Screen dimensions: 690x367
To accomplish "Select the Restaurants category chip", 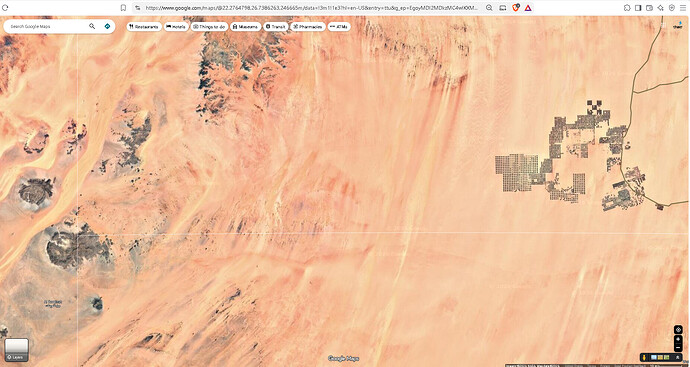I will tap(144, 27).
